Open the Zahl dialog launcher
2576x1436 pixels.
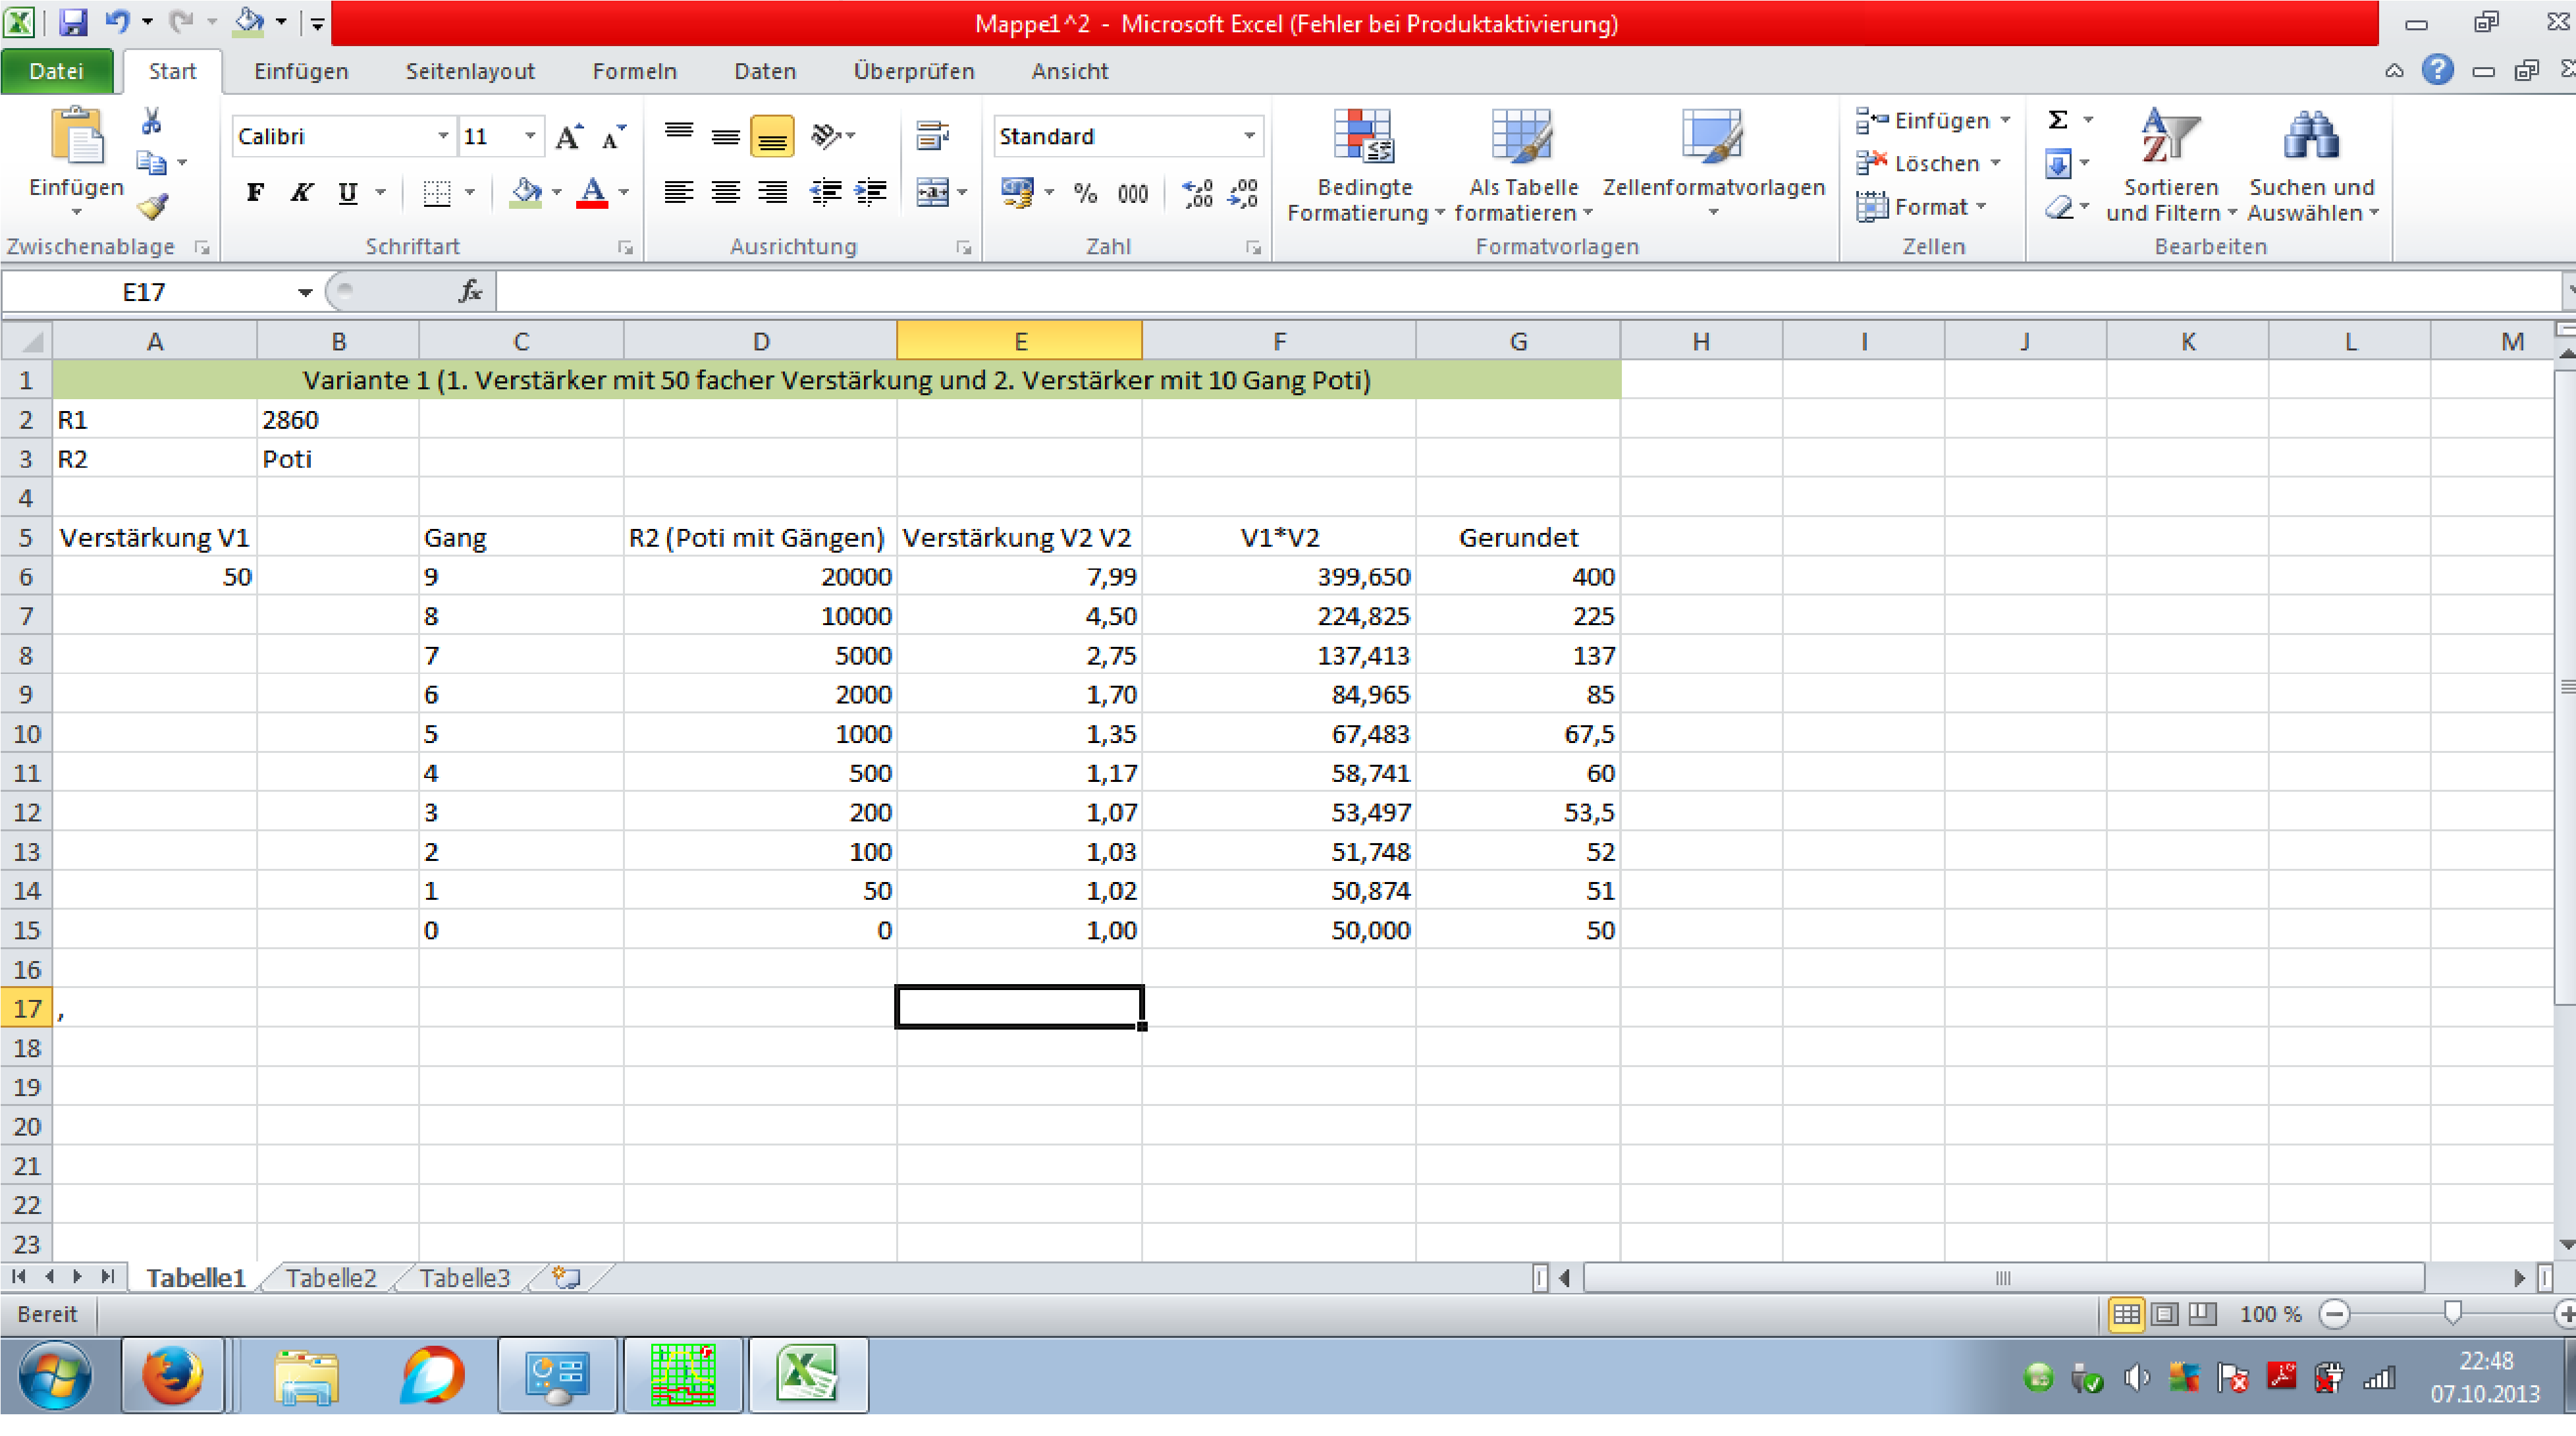(x=1253, y=247)
